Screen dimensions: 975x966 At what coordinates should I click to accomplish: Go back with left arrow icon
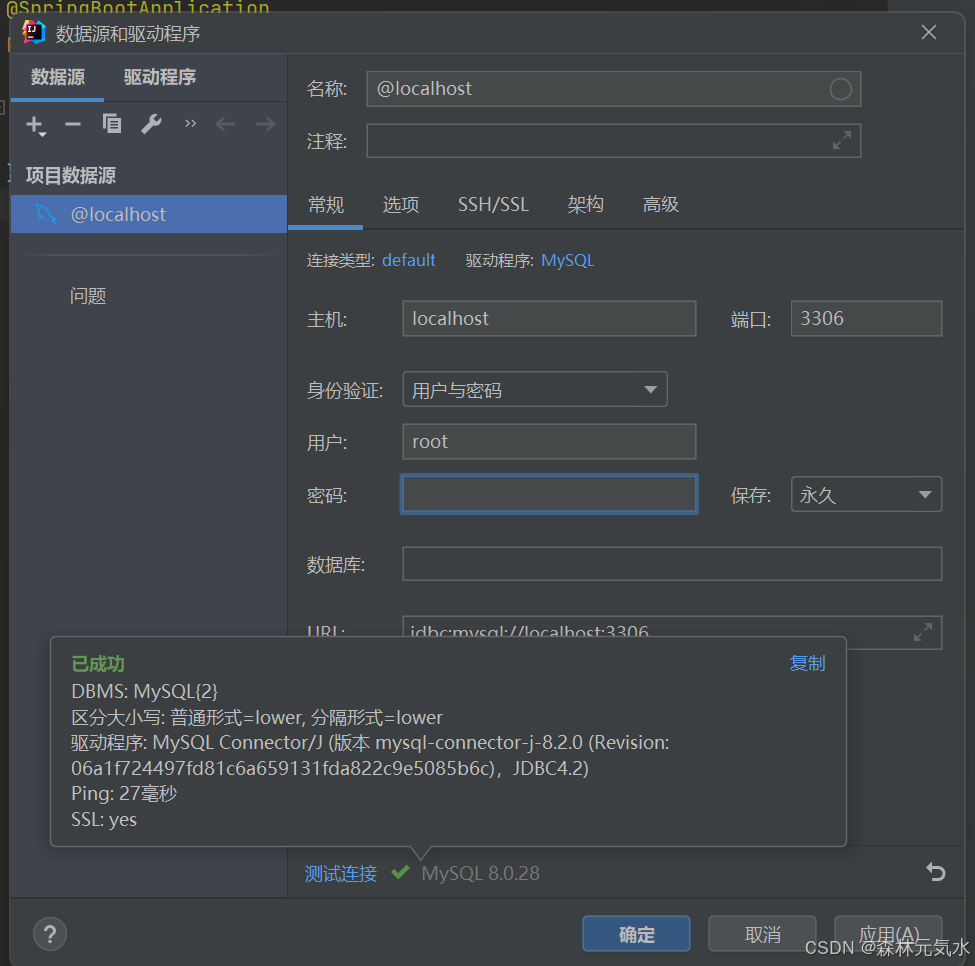tap(225, 124)
